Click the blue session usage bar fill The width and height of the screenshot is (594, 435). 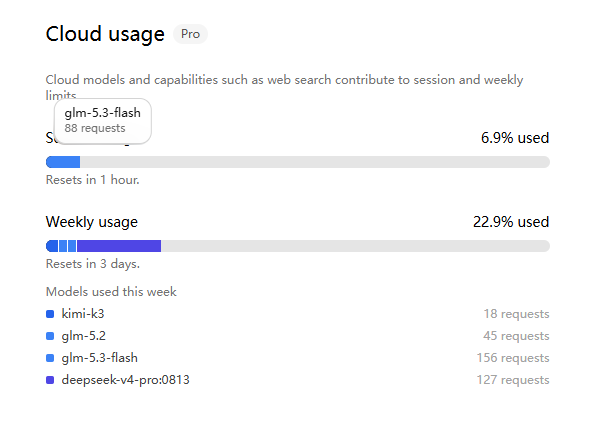click(x=63, y=162)
